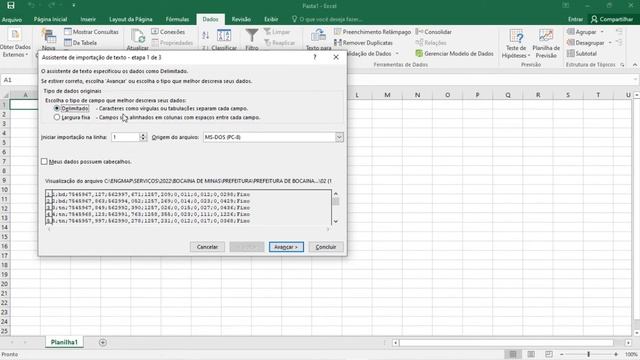This screenshot has width=640, height=360.
Task: Switch to Layout da Página tab
Action: point(131,19)
